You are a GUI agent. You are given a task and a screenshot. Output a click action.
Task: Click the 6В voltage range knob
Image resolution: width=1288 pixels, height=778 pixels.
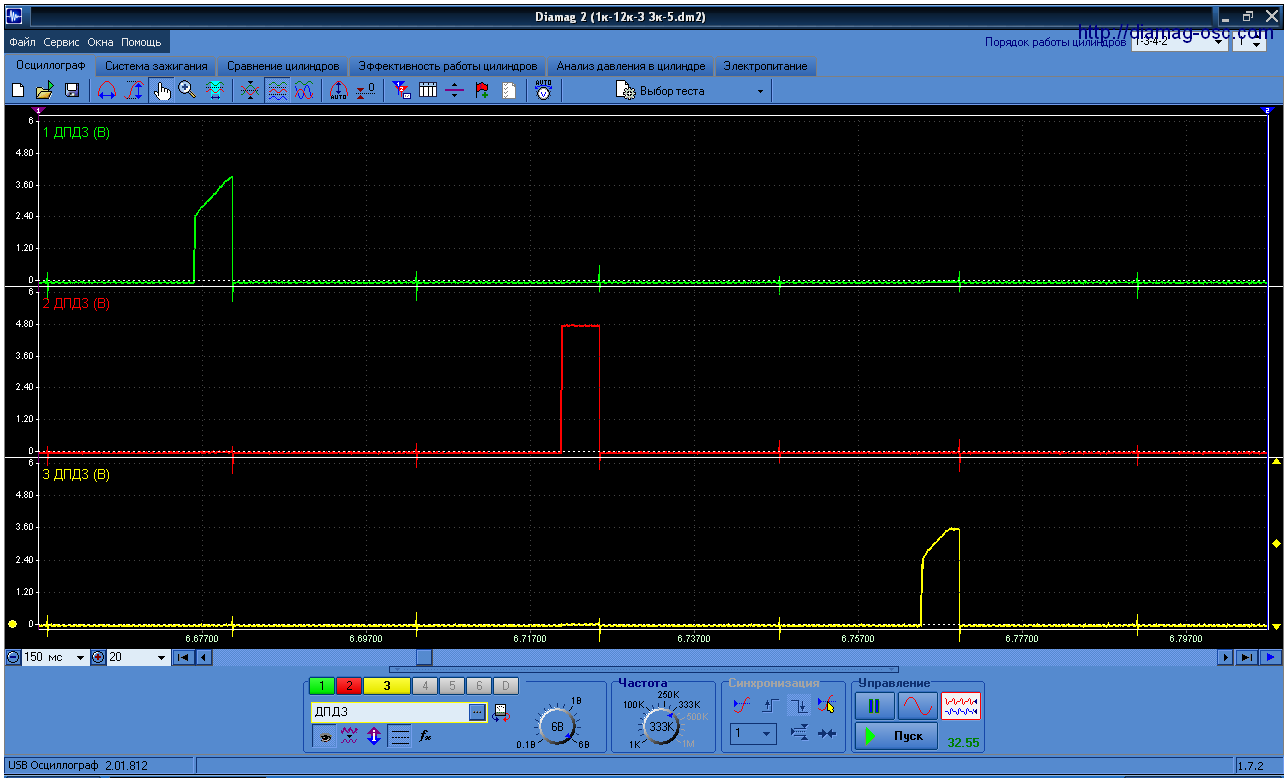pyautogui.click(x=557, y=727)
